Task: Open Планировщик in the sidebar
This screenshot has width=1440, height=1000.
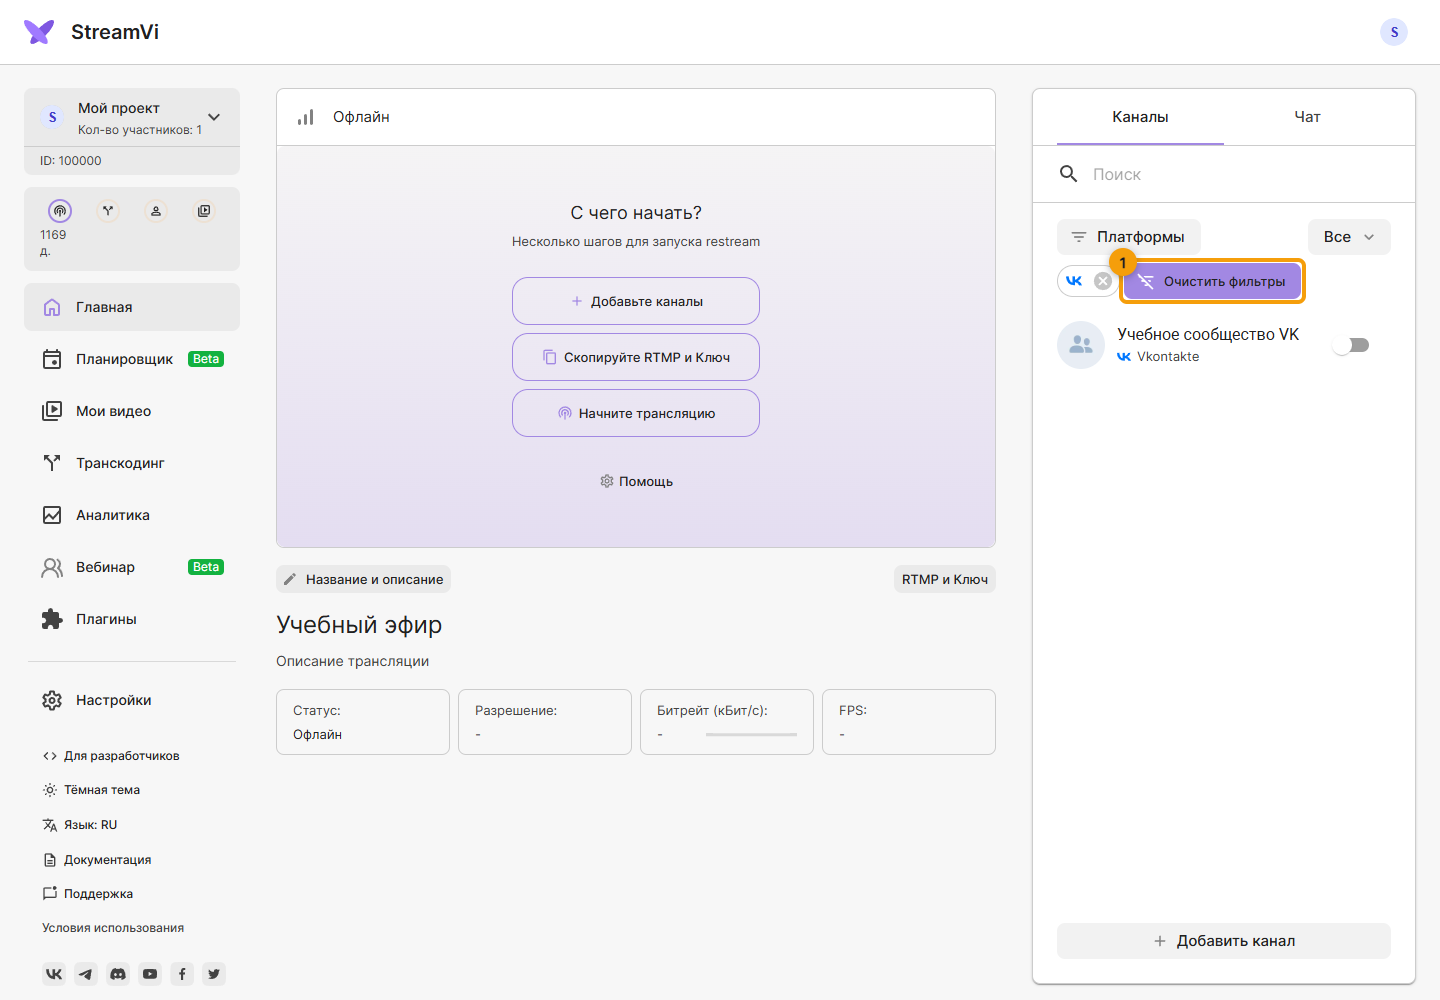Action: pyautogui.click(x=132, y=359)
